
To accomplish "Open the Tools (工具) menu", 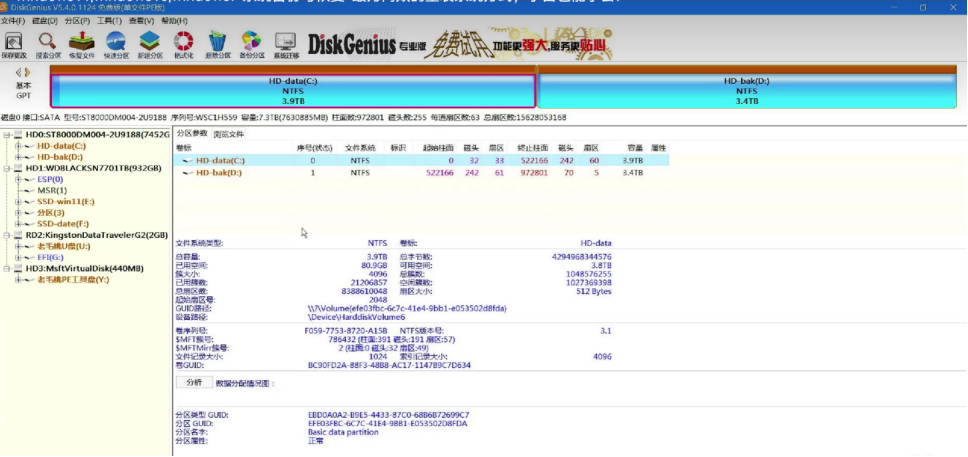I will (x=109, y=21).
